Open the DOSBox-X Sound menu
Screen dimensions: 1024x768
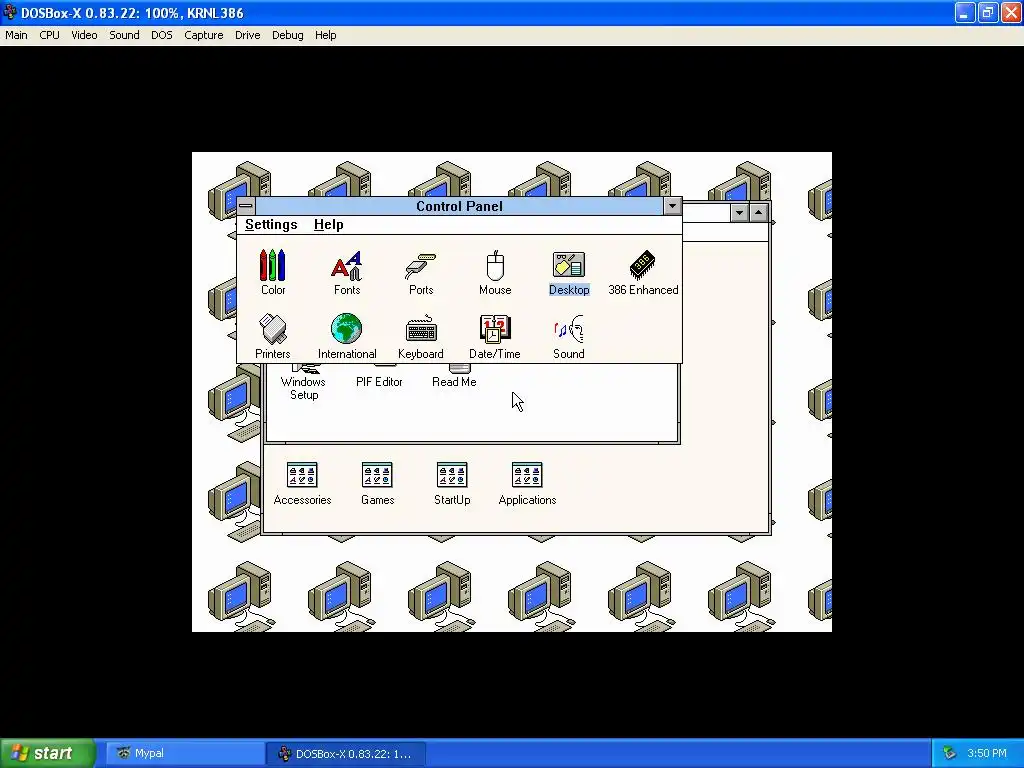click(x=124, y=35)
